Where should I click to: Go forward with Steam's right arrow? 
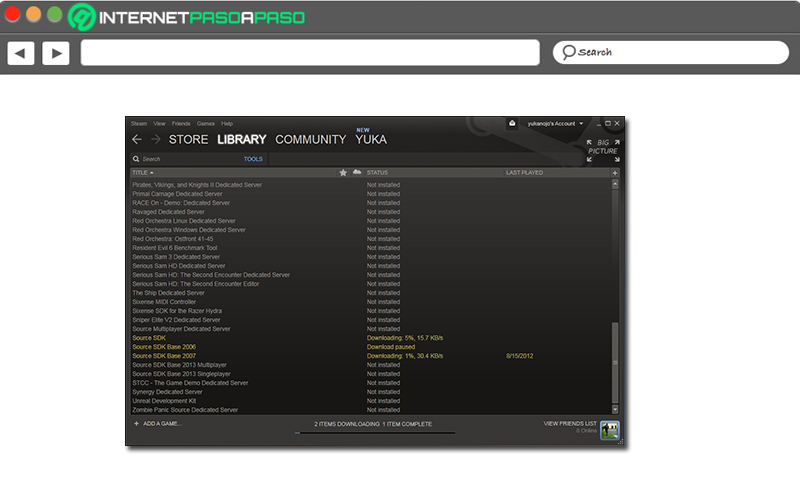pyautogui.click(x=156, y=139)
